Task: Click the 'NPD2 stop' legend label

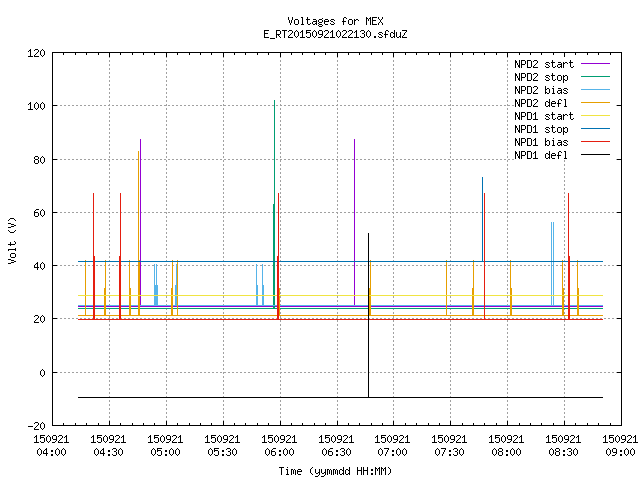Action: click(541, 77)
